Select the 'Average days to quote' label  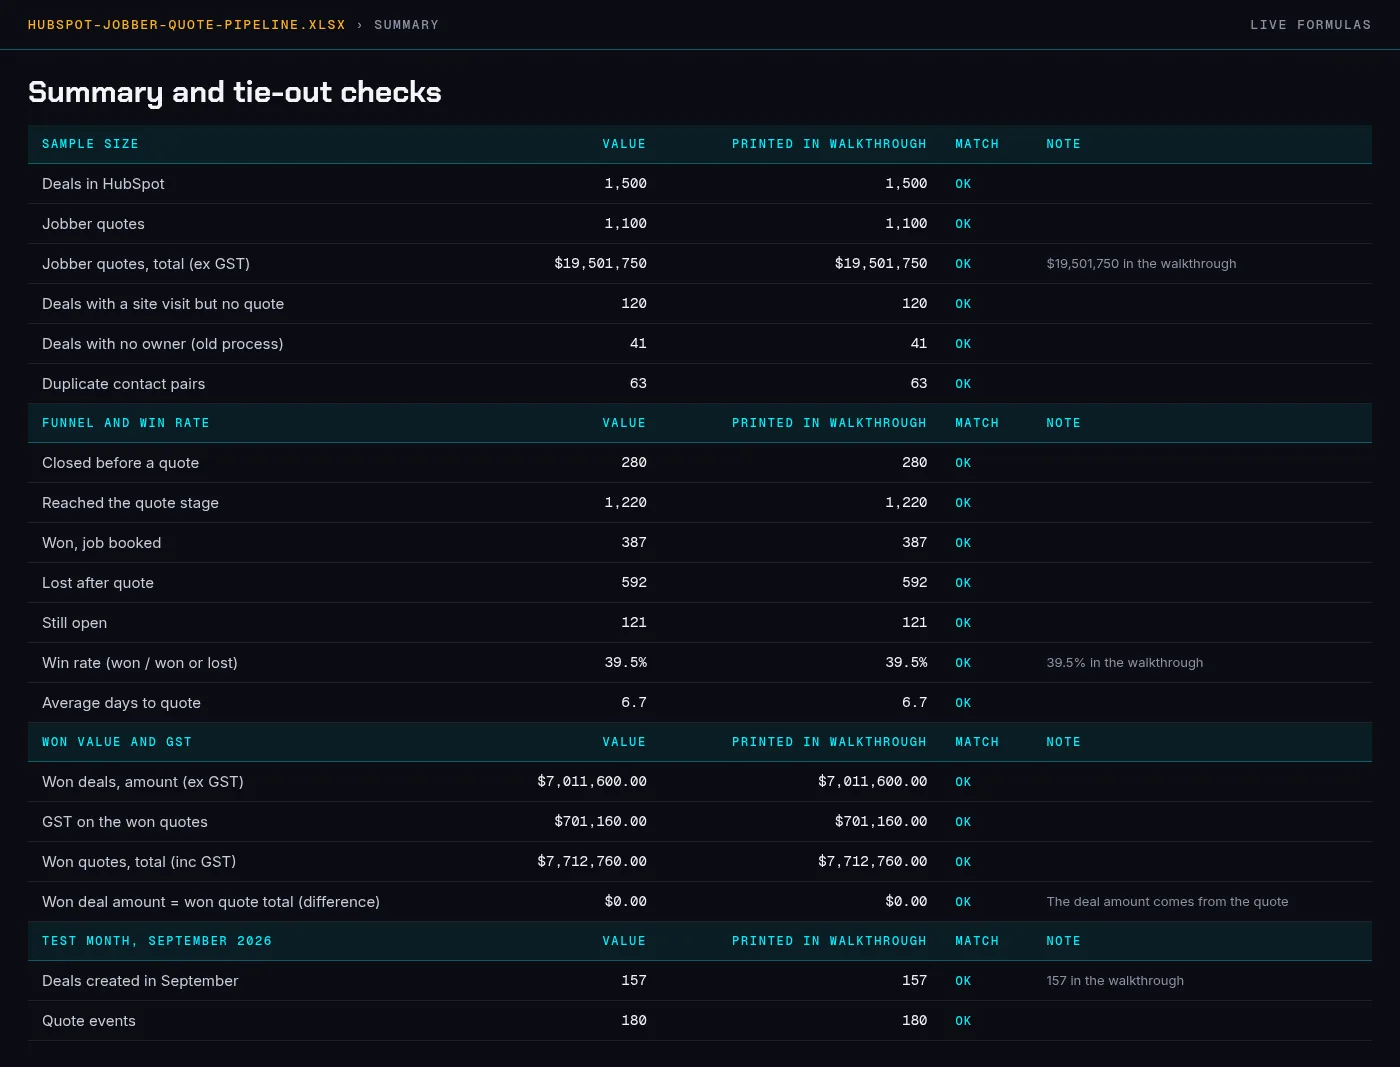point(121,703)
